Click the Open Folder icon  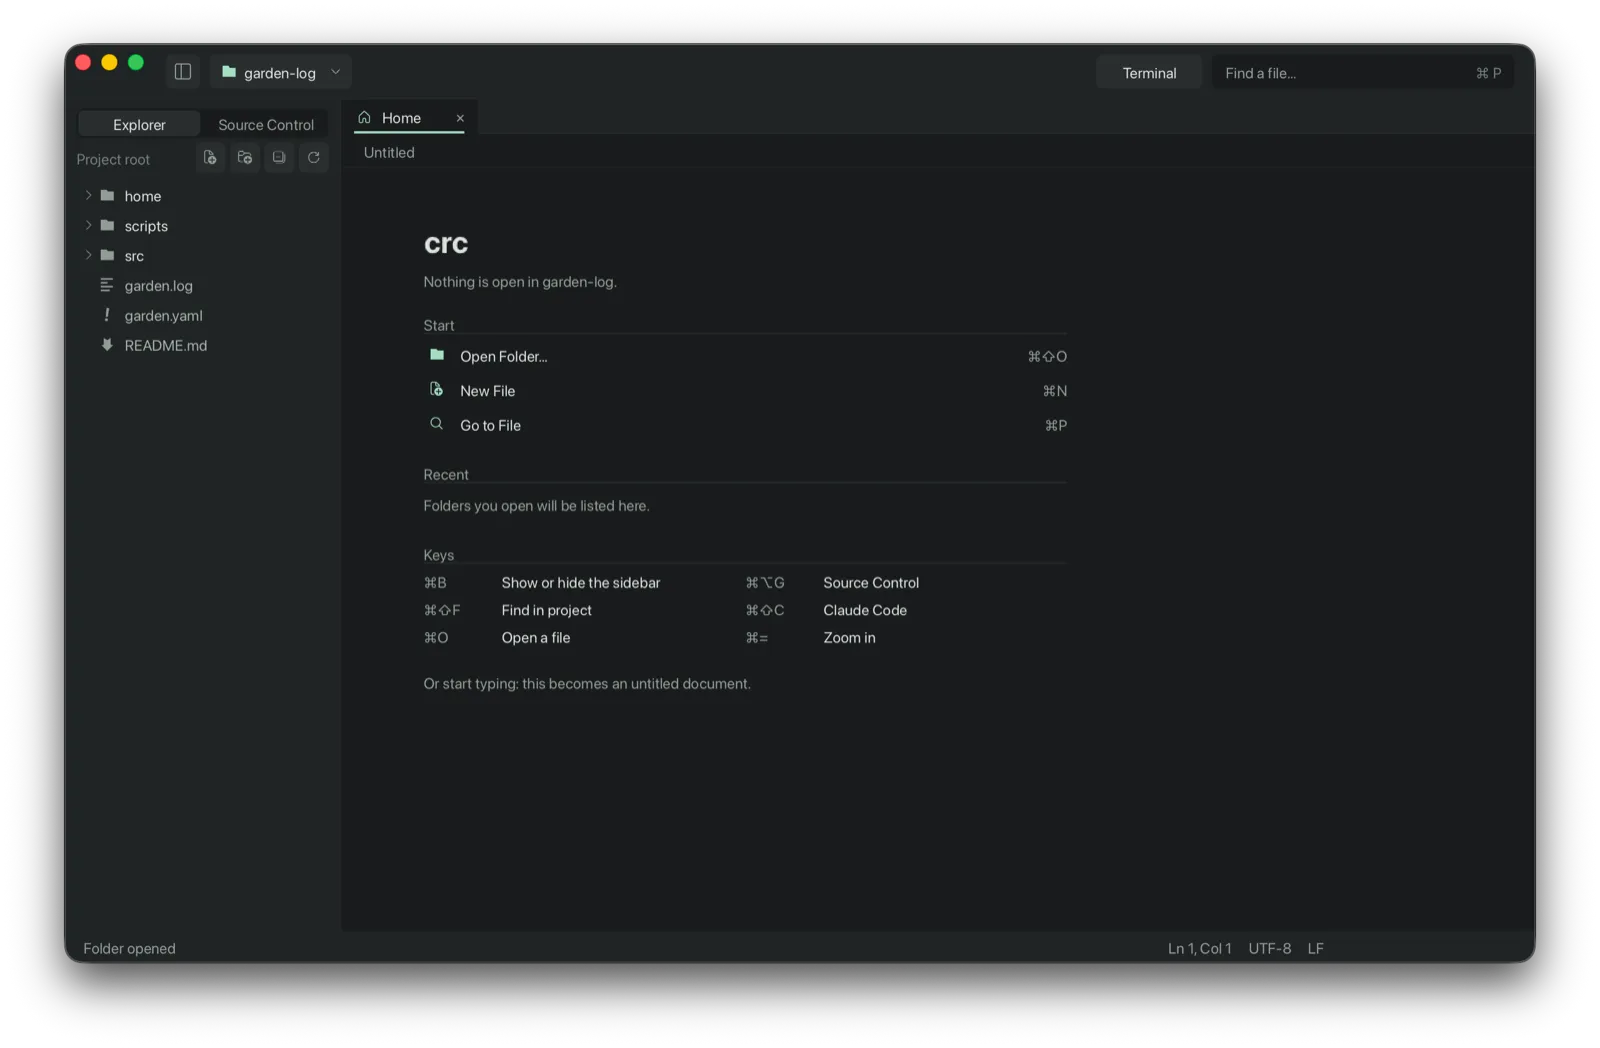pos(437,355)
